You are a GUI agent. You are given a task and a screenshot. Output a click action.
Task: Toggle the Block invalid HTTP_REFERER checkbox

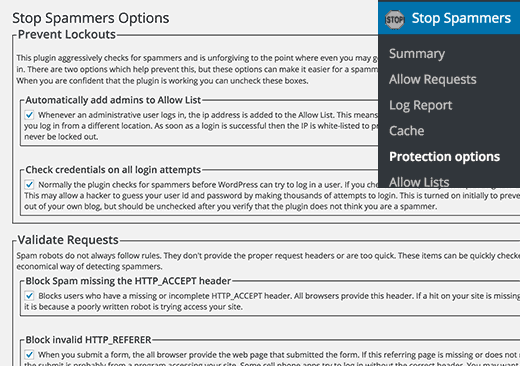pos(29,354)
